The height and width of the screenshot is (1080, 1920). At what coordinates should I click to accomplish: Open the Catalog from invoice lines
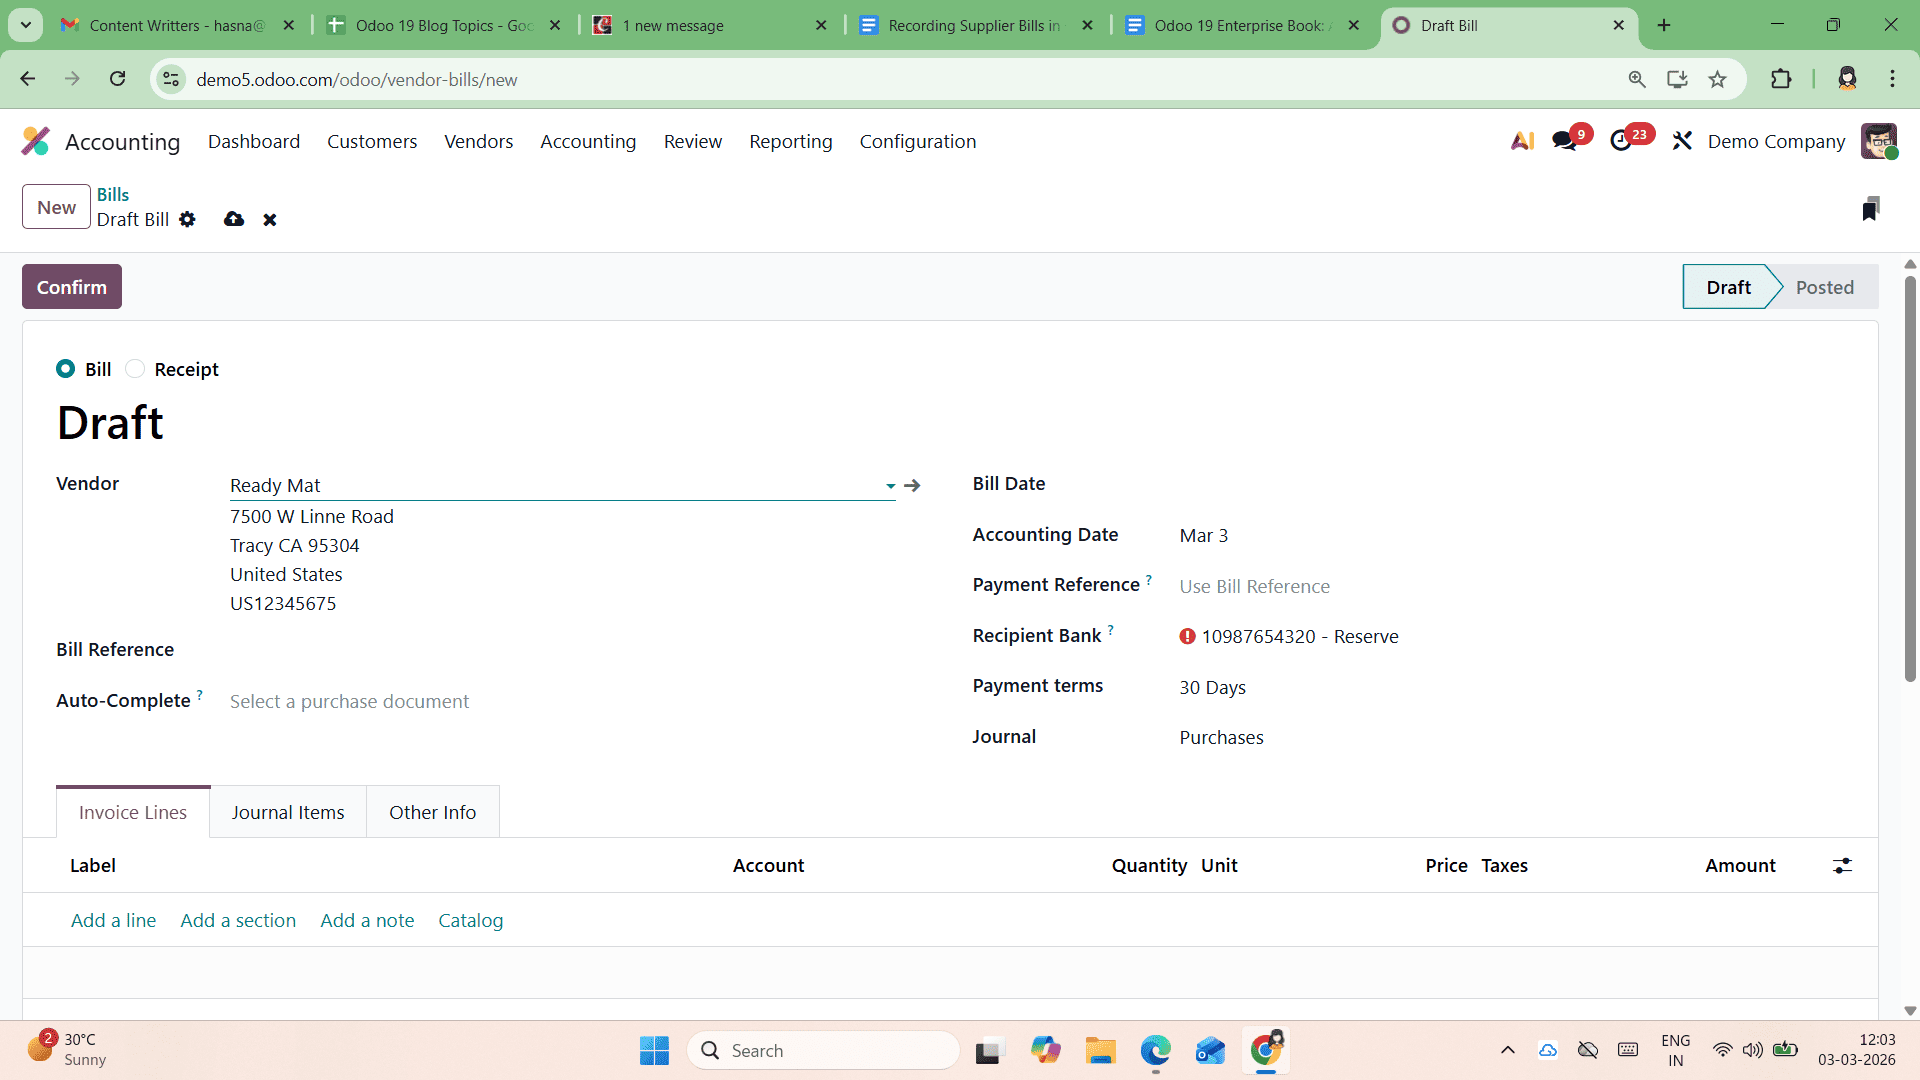click(x=470, y=920)
